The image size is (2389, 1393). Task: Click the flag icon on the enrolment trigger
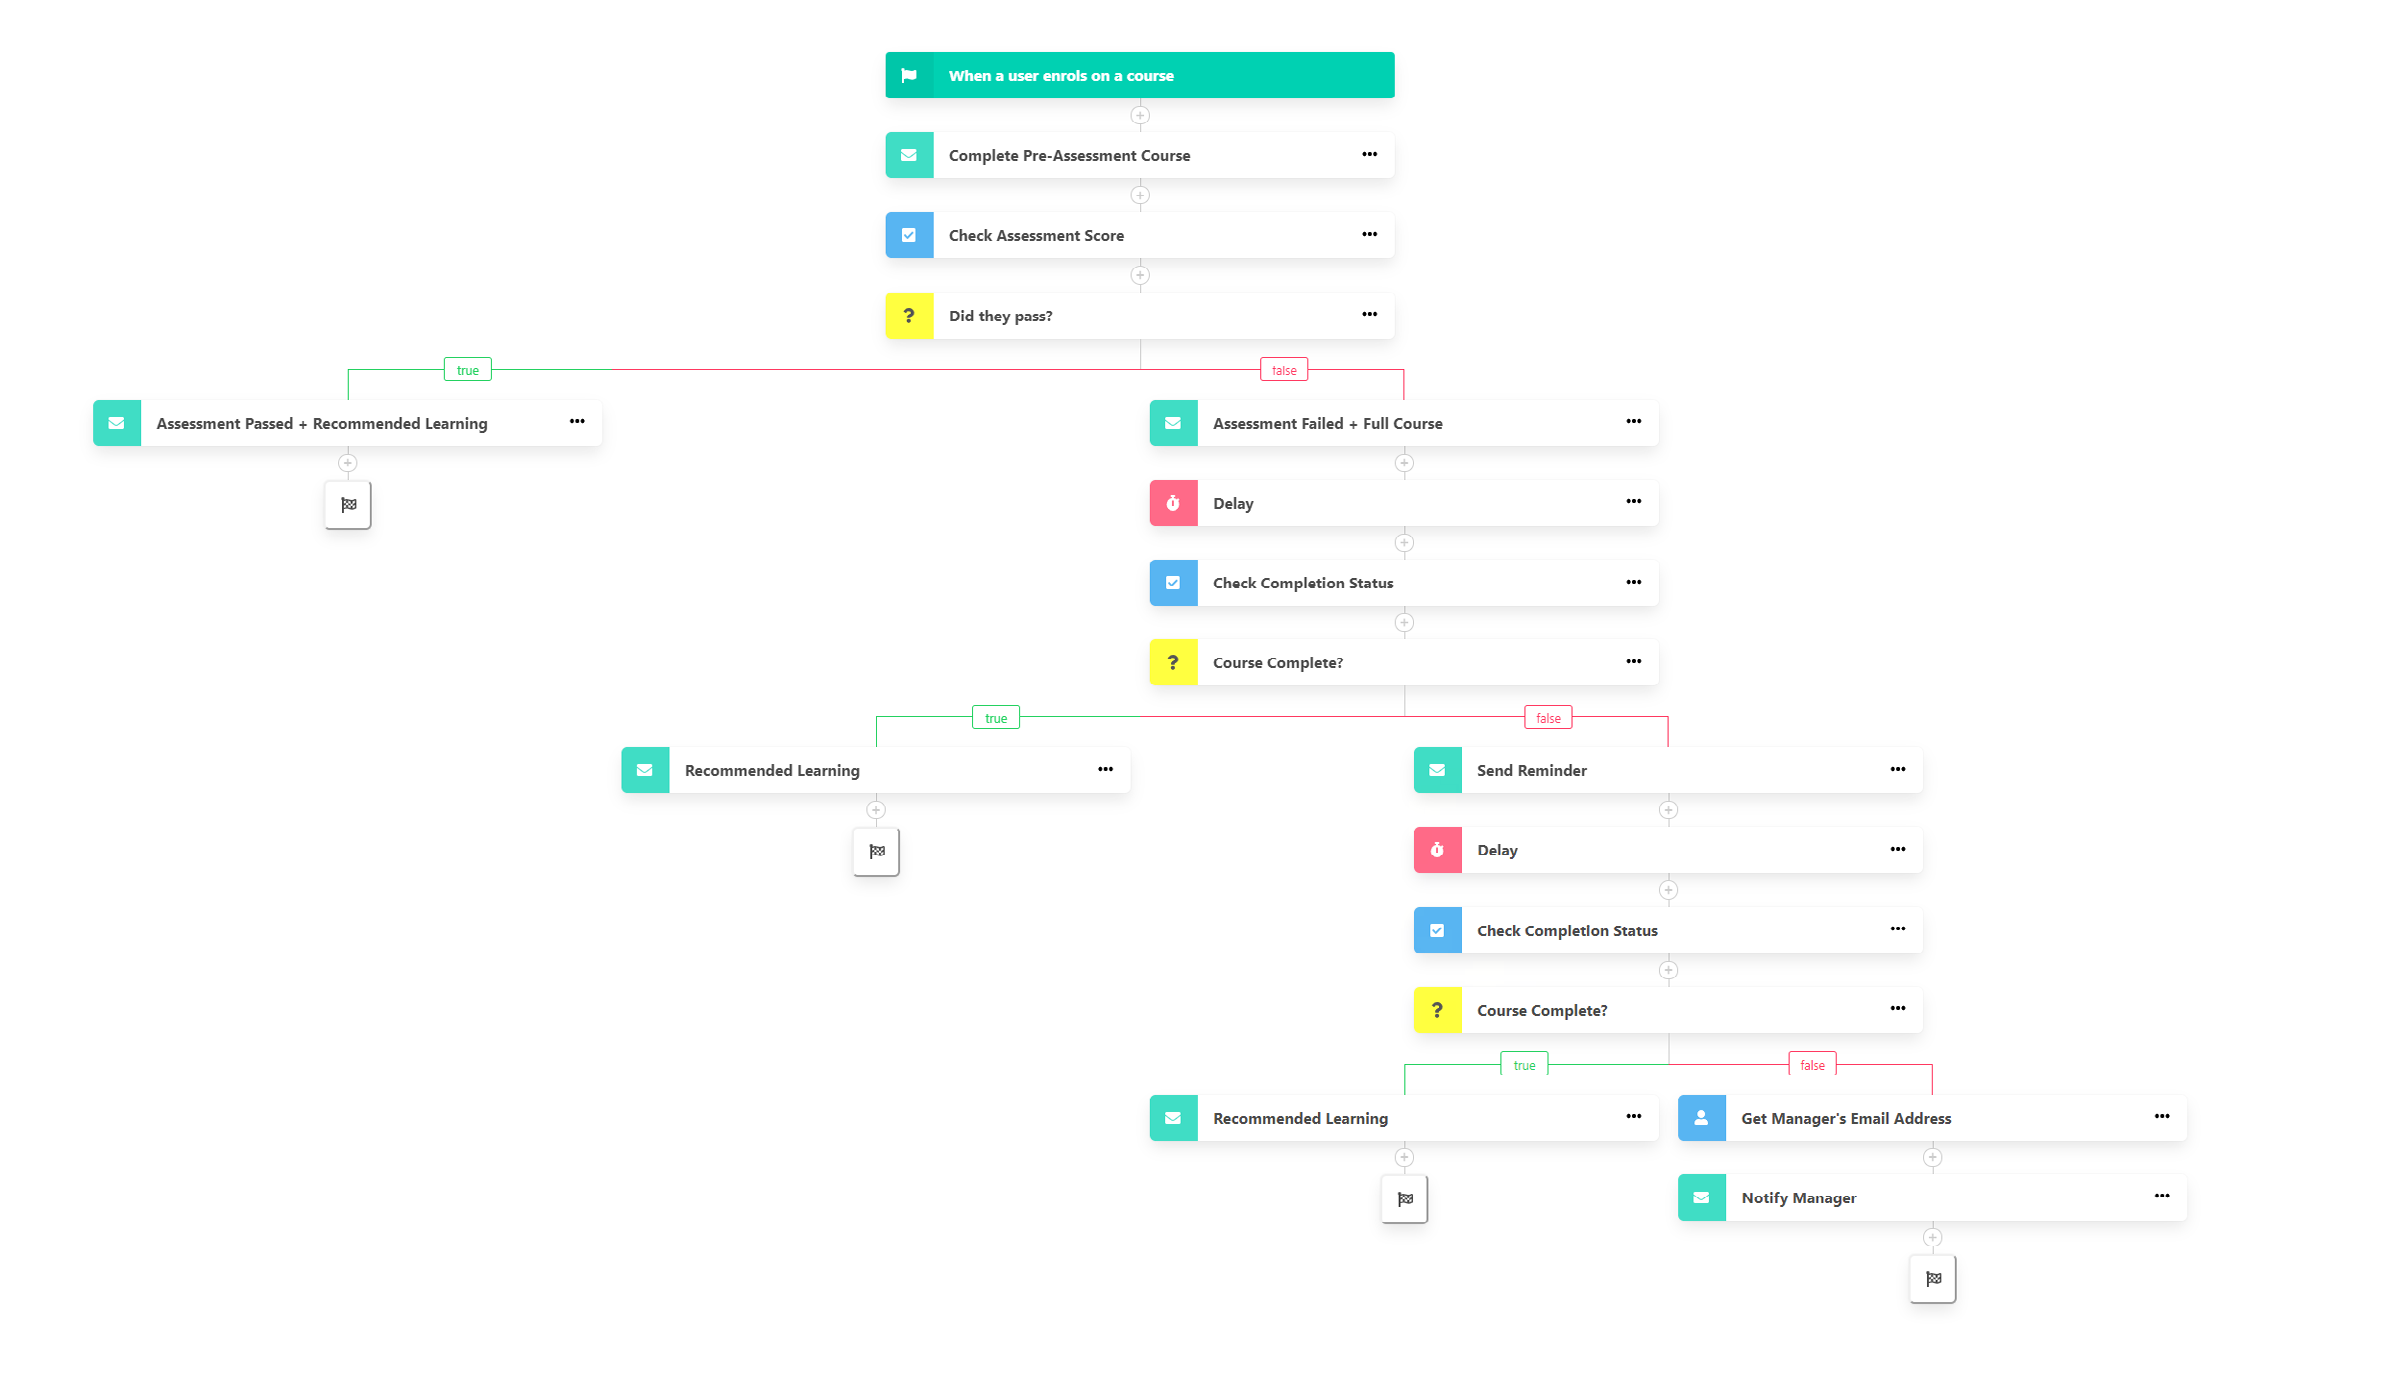910,74
